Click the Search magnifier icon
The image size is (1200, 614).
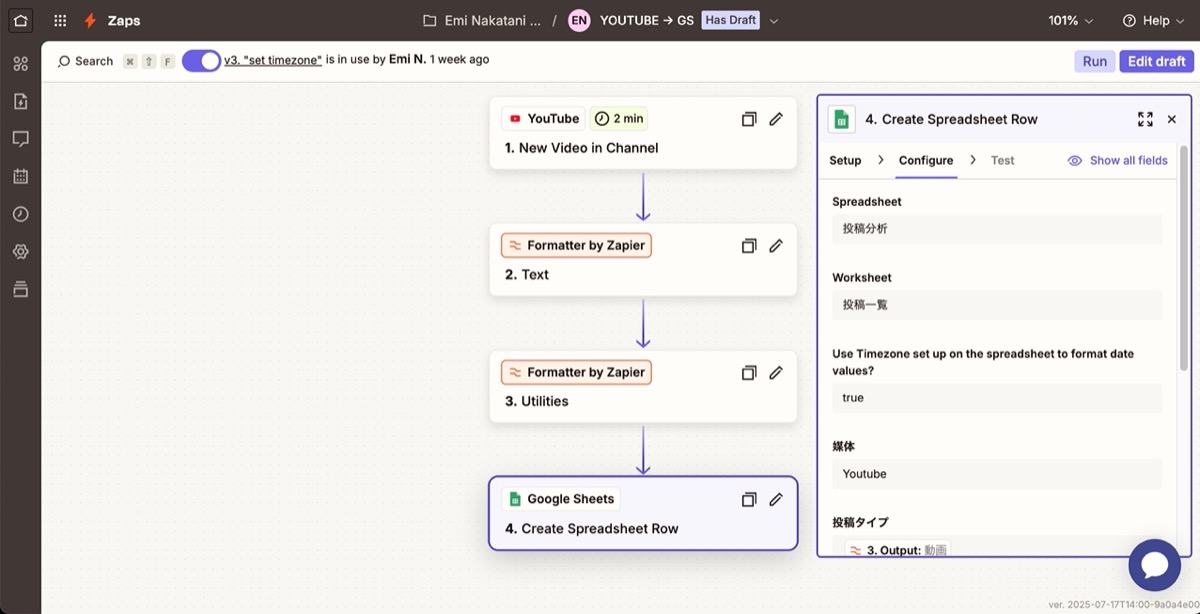click(x=65, y=61)
